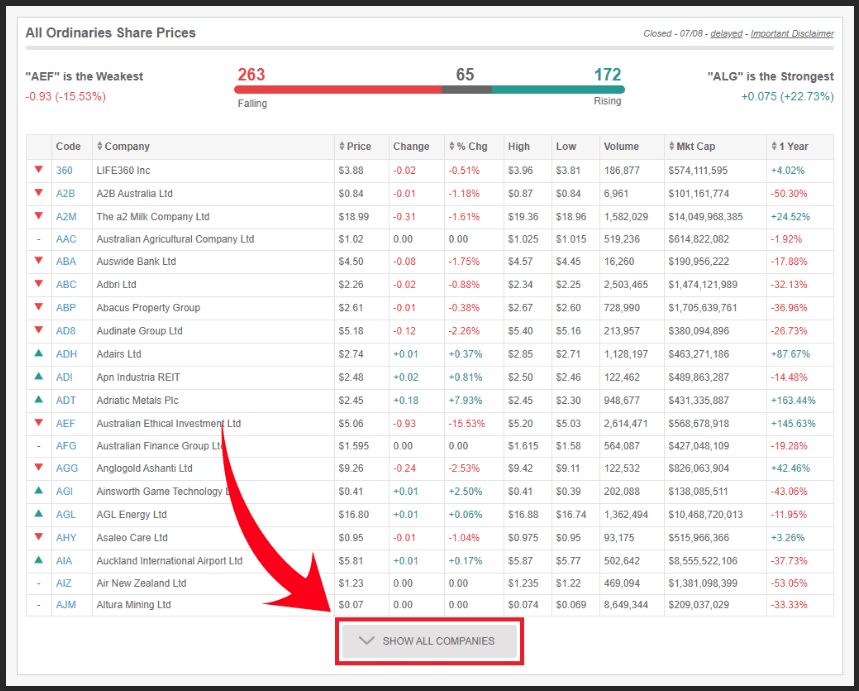This screenshot has height=691, width=859.
Task: Click the Volume column header
Action: (x=621, y=146)
